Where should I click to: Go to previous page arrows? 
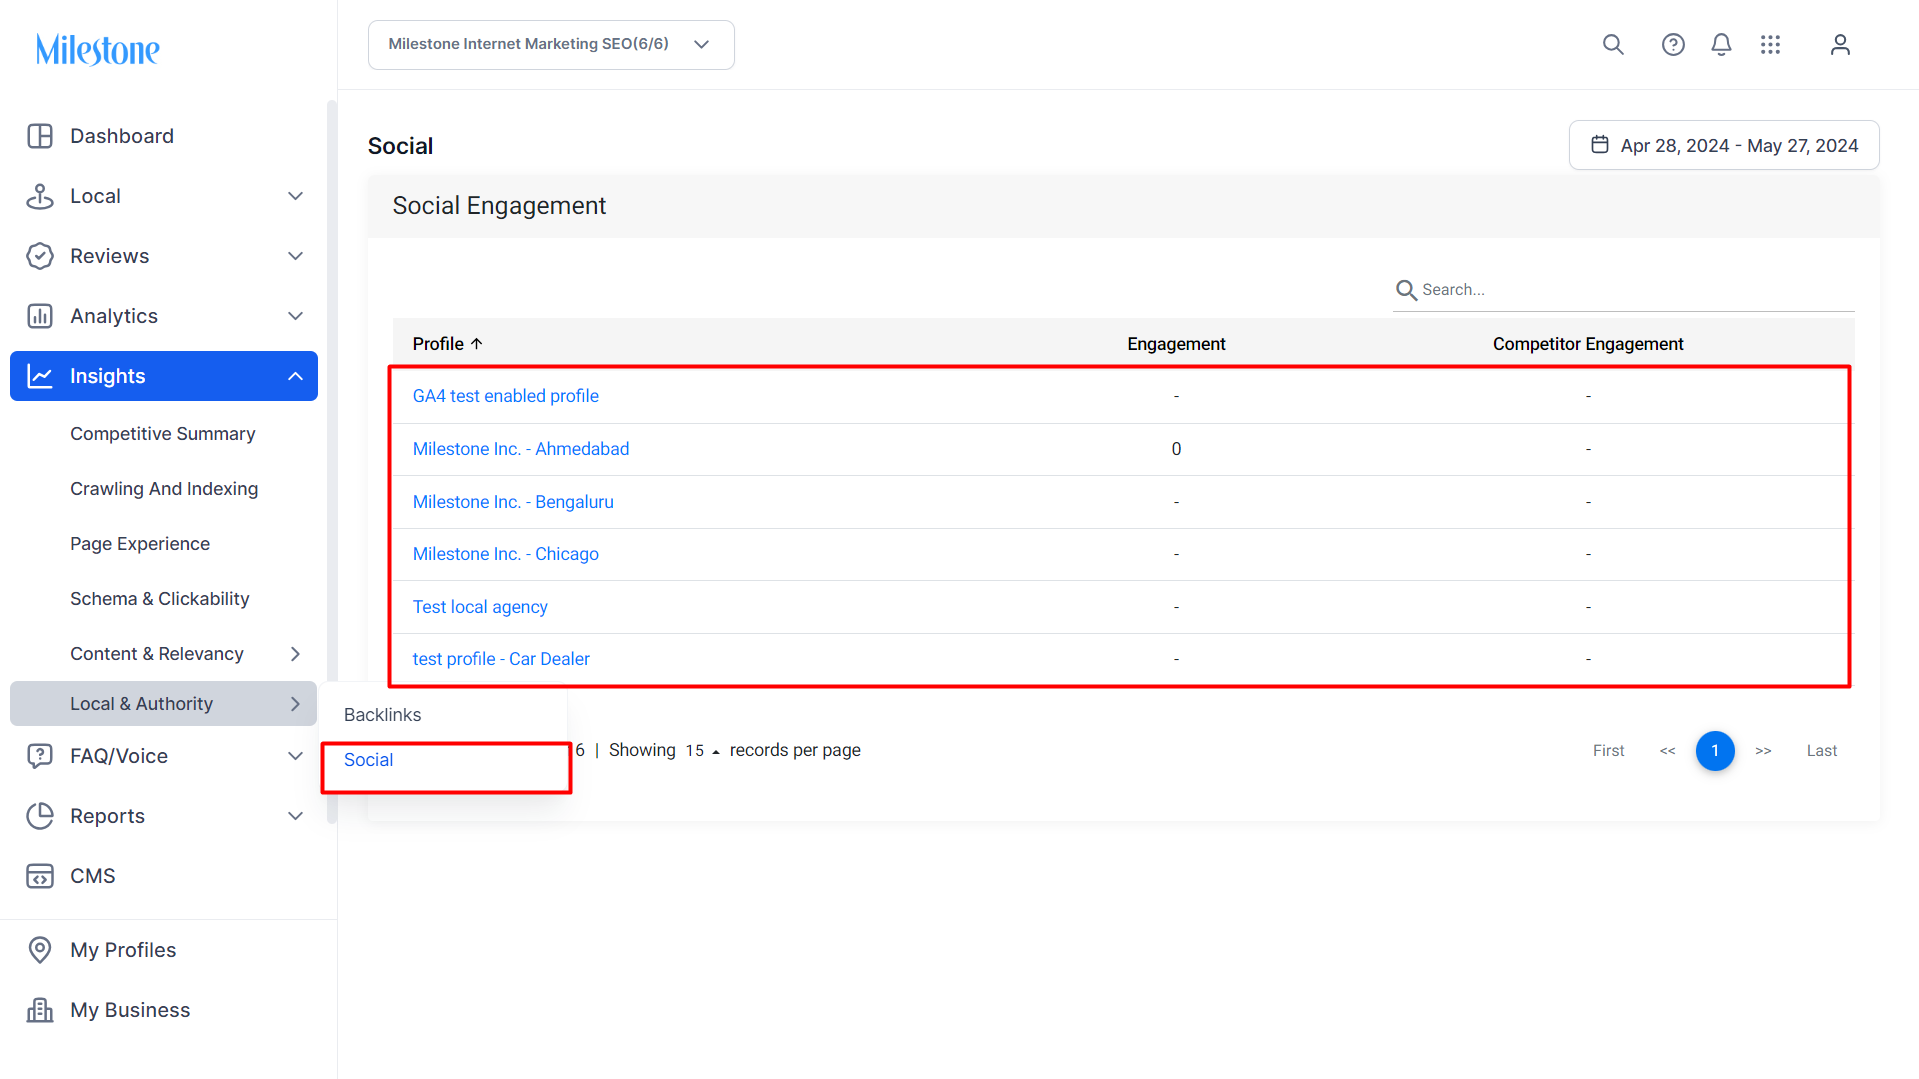click(x=1667, y=751)
